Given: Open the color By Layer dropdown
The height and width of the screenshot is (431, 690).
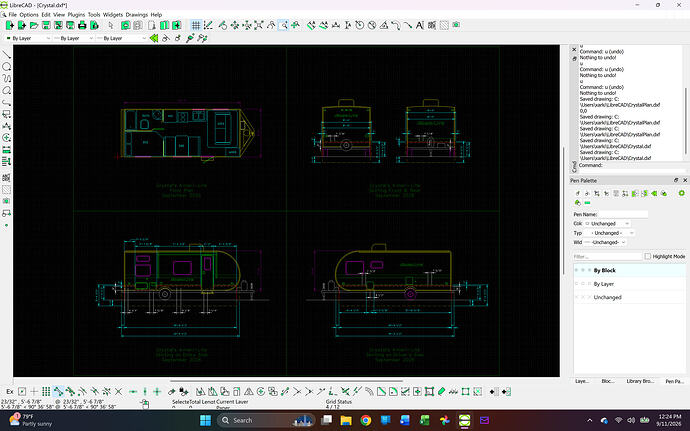Looking at the screenshot, I should pyautogui.click(x=28, y=38).
